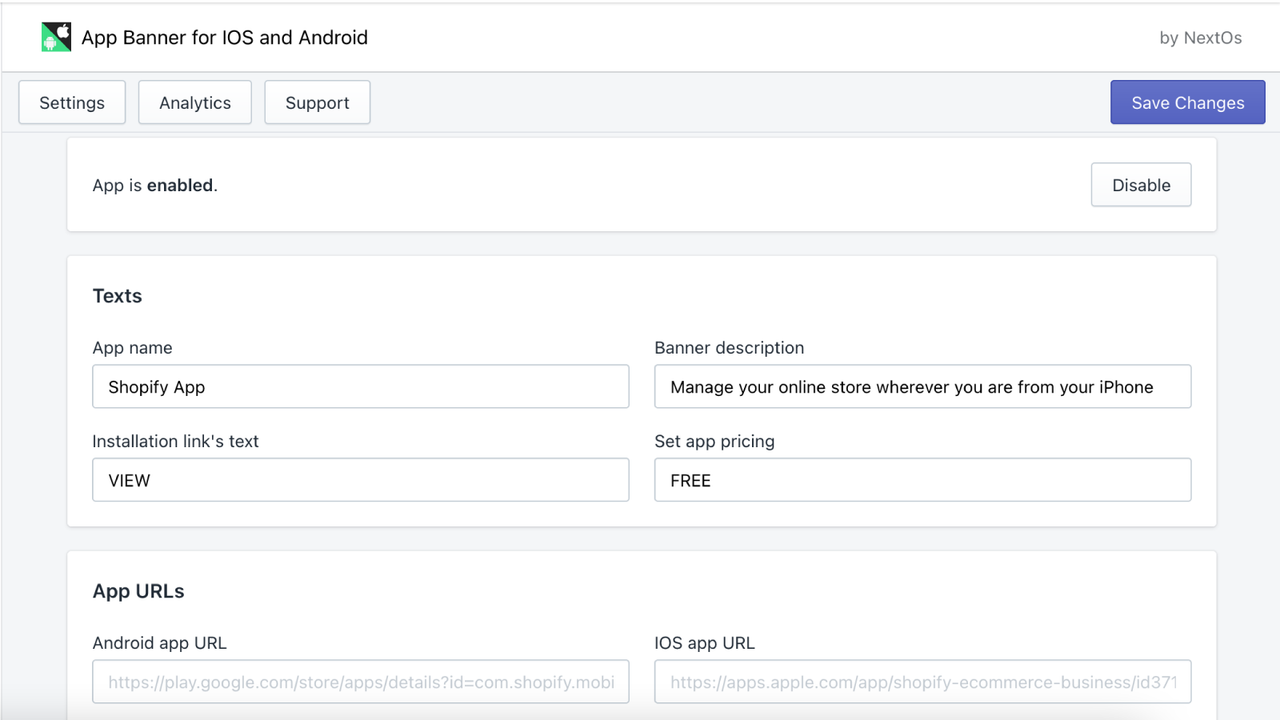Screen dimensions: 1280x720
Task: Click the Save Changes button
Action: coord(1187,102)
